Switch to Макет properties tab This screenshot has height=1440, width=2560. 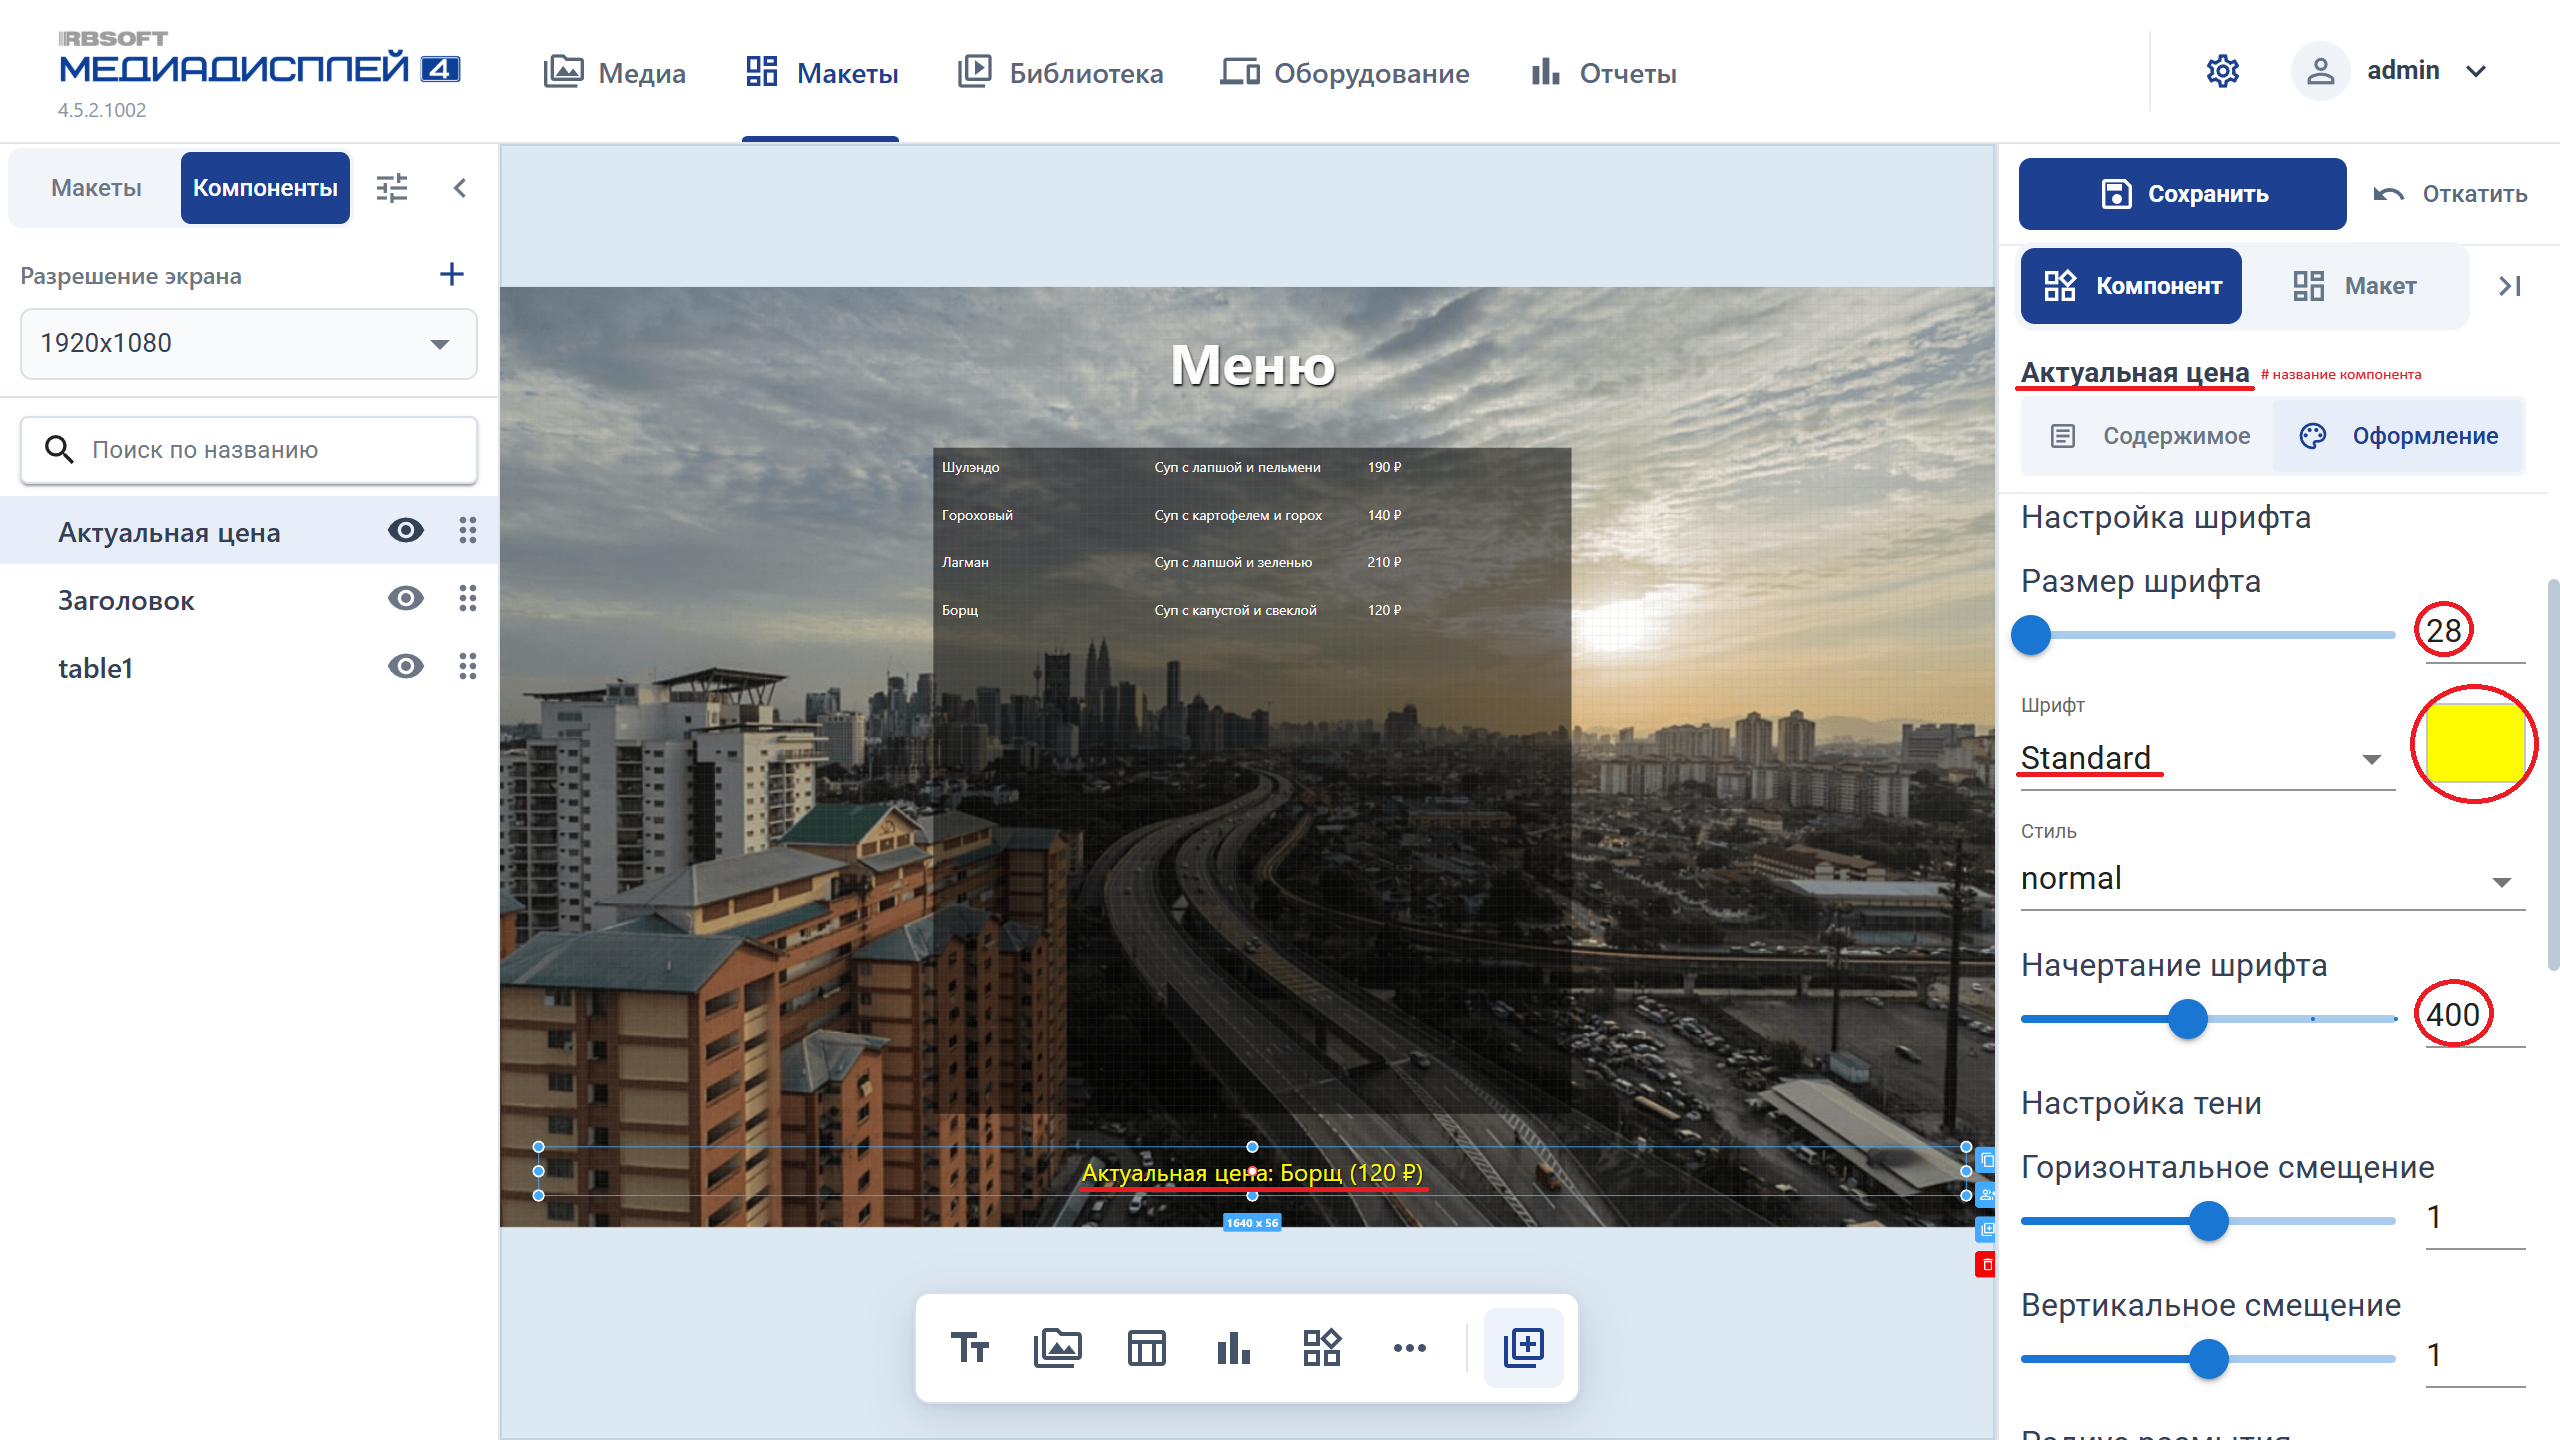2355,286
